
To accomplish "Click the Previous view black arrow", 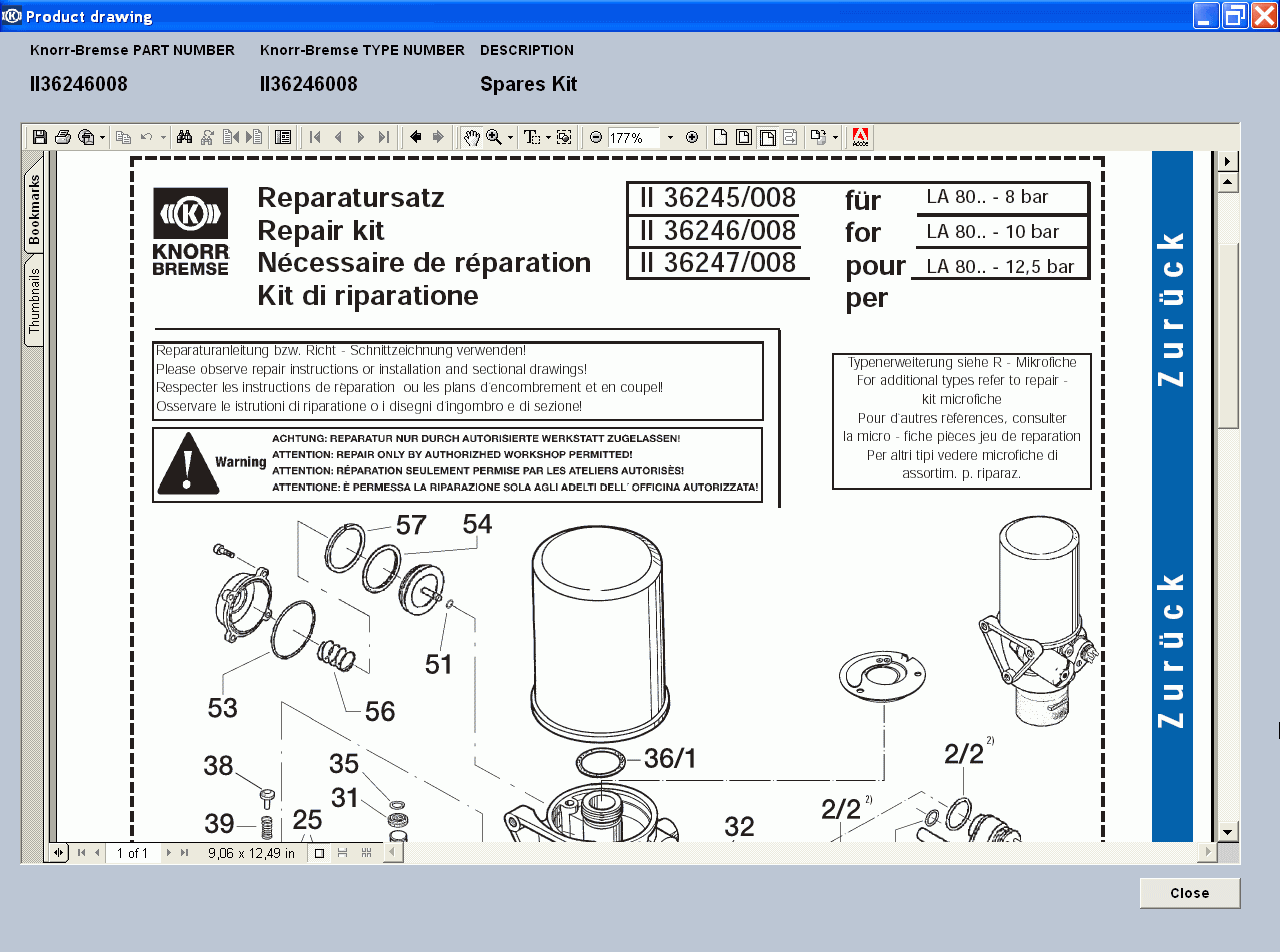I will (x=415, y=137).
